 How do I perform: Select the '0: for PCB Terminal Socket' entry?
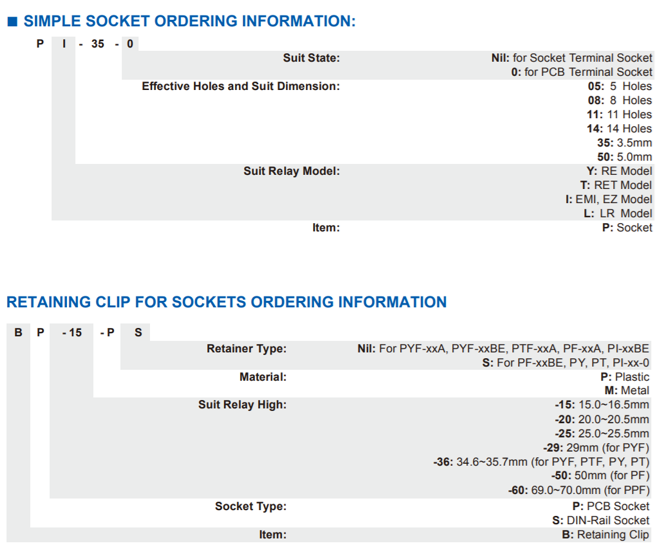pyautogui.click(x=582, y=72)
